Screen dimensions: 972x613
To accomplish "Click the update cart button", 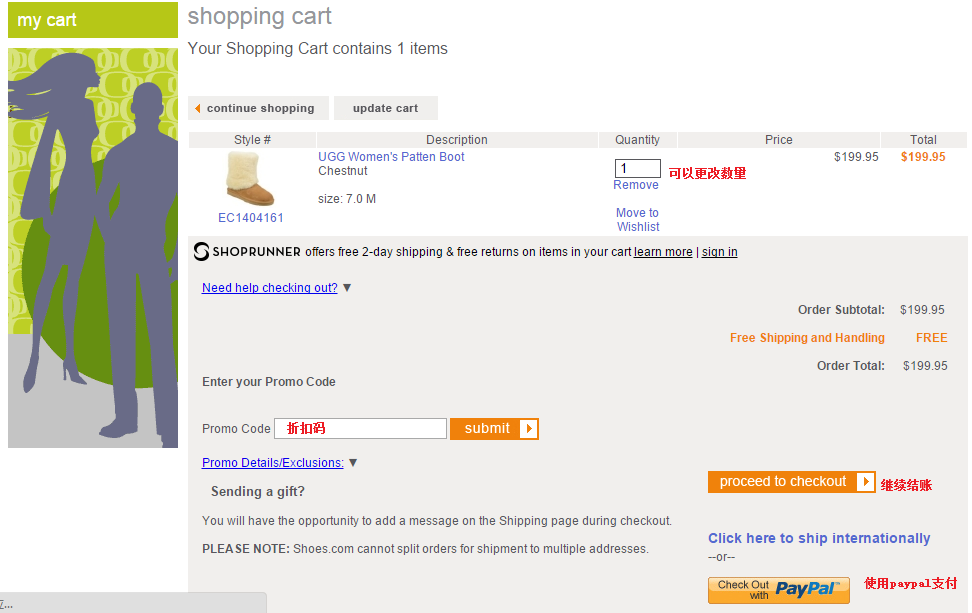I will [x=386, y=108].
